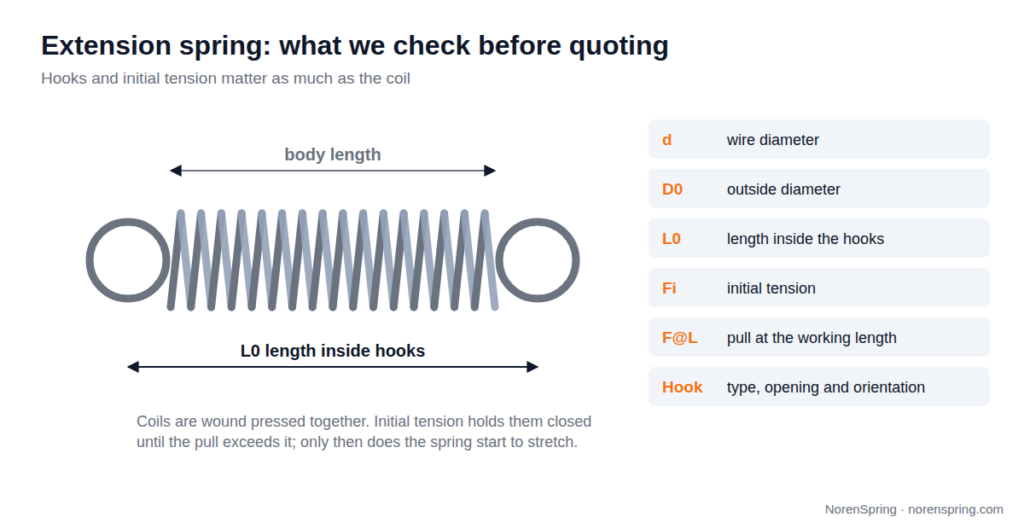The image size is (1024, 529).
Task: Click the 'body length' label text
Action: tap(332, 155)
